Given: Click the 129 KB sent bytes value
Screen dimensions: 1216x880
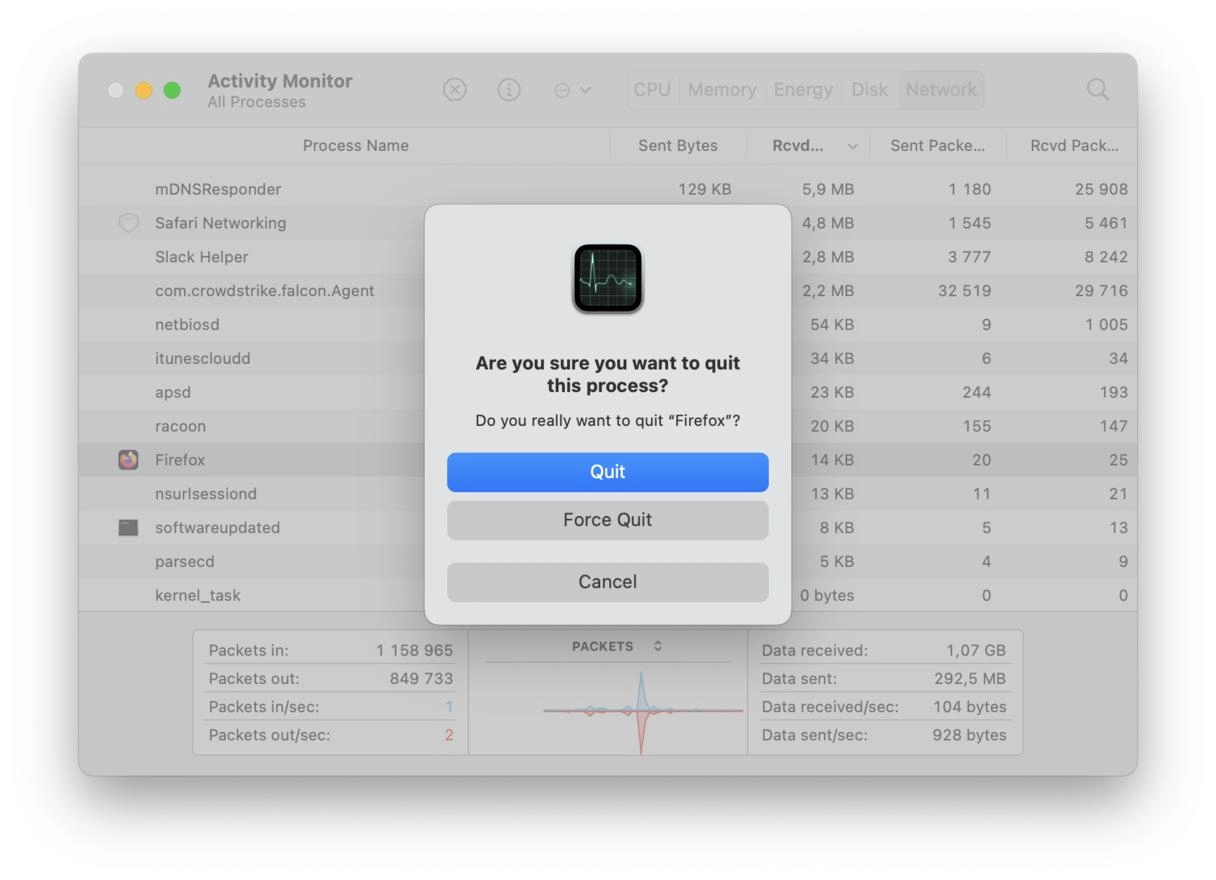Looking at the screenshot, I should tap(705, 189).
